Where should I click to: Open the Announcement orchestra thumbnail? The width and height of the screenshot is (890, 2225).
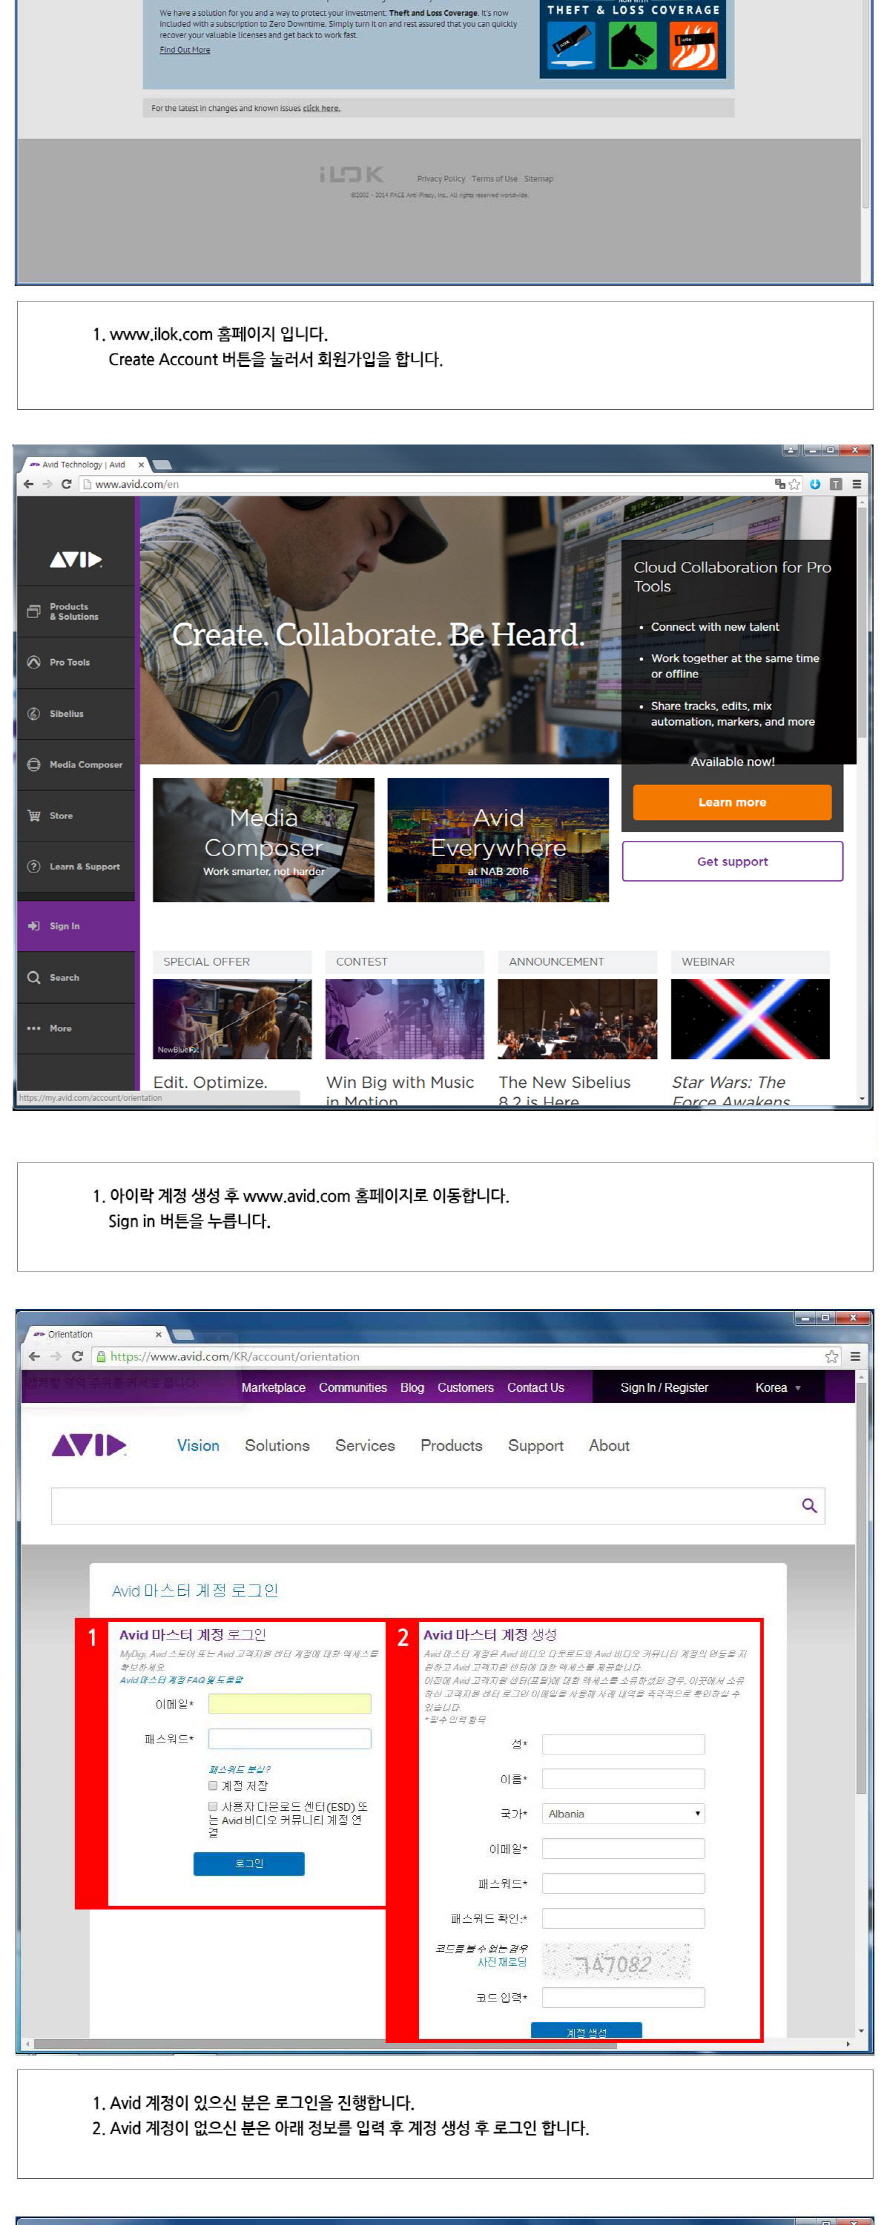click(578, 1019)
